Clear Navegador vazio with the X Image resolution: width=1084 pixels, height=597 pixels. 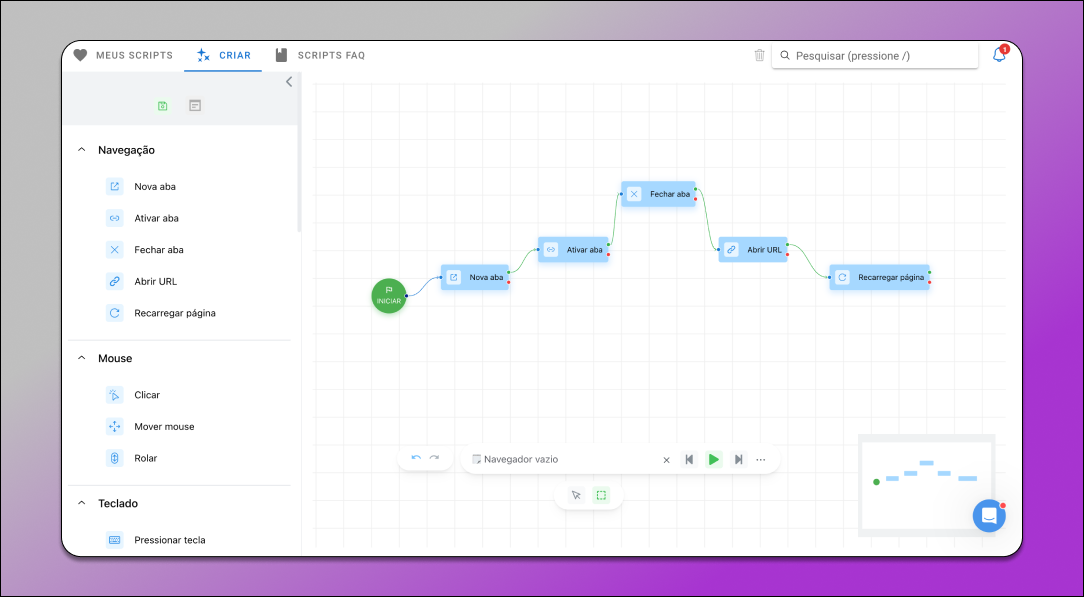click(666, 460)
